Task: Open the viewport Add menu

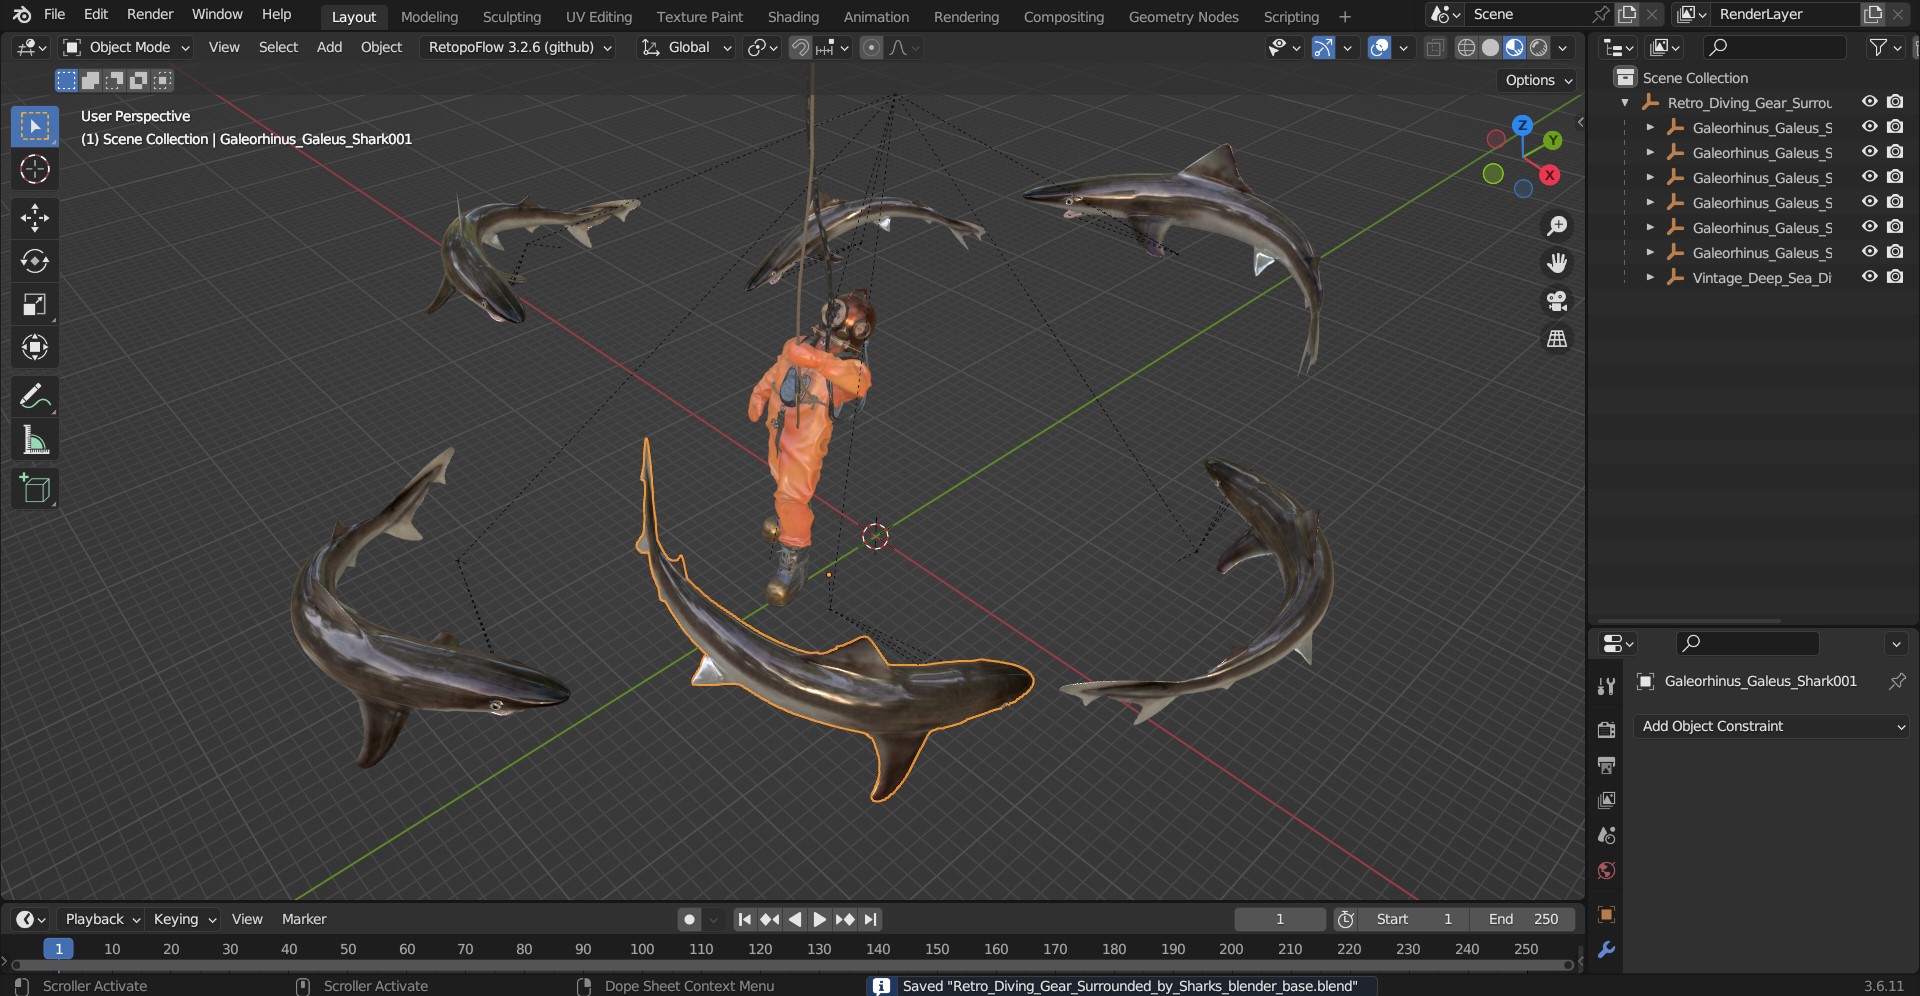Action: click(x=329, y=47)
